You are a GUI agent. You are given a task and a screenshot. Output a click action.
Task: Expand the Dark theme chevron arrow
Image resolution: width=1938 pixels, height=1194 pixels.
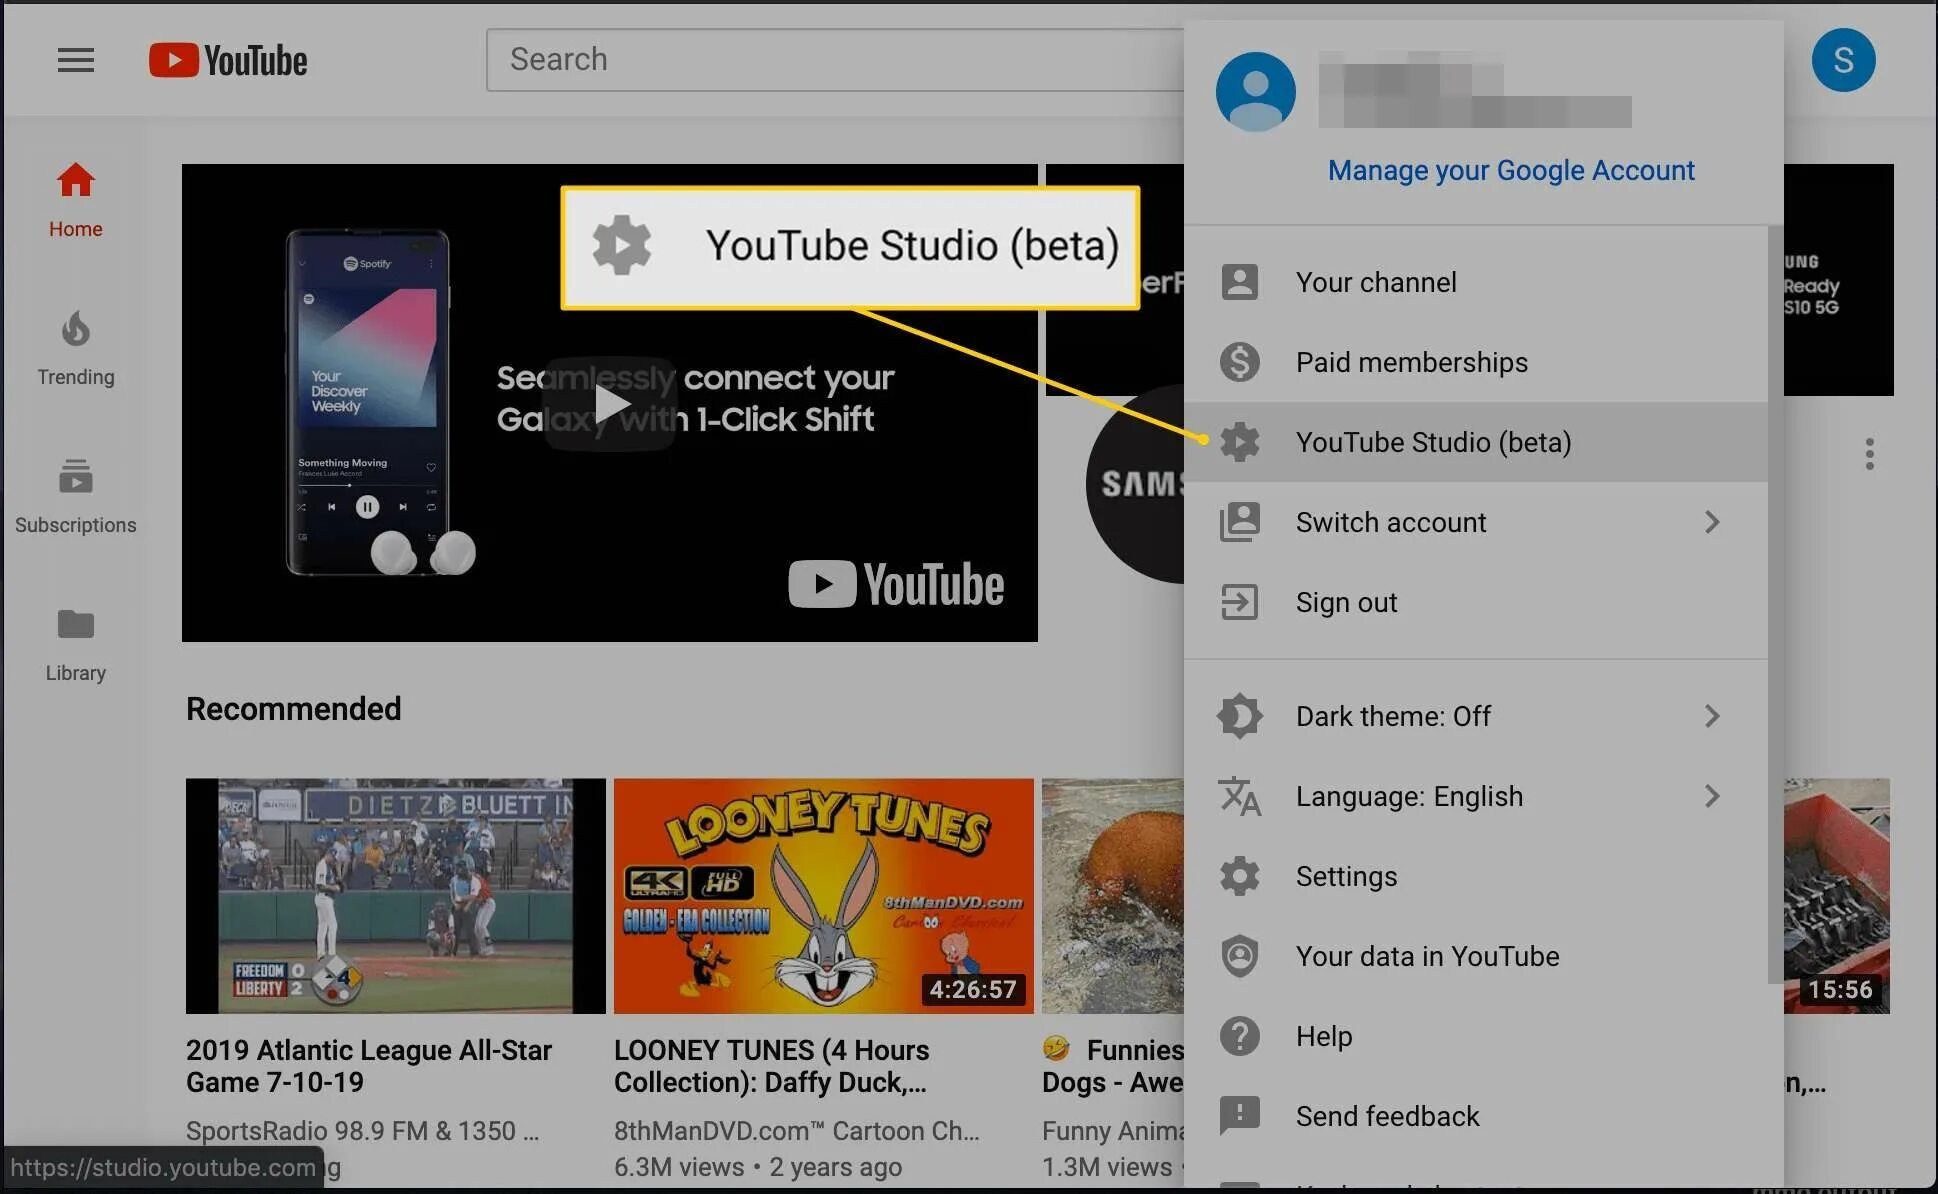pos(1712,716)
